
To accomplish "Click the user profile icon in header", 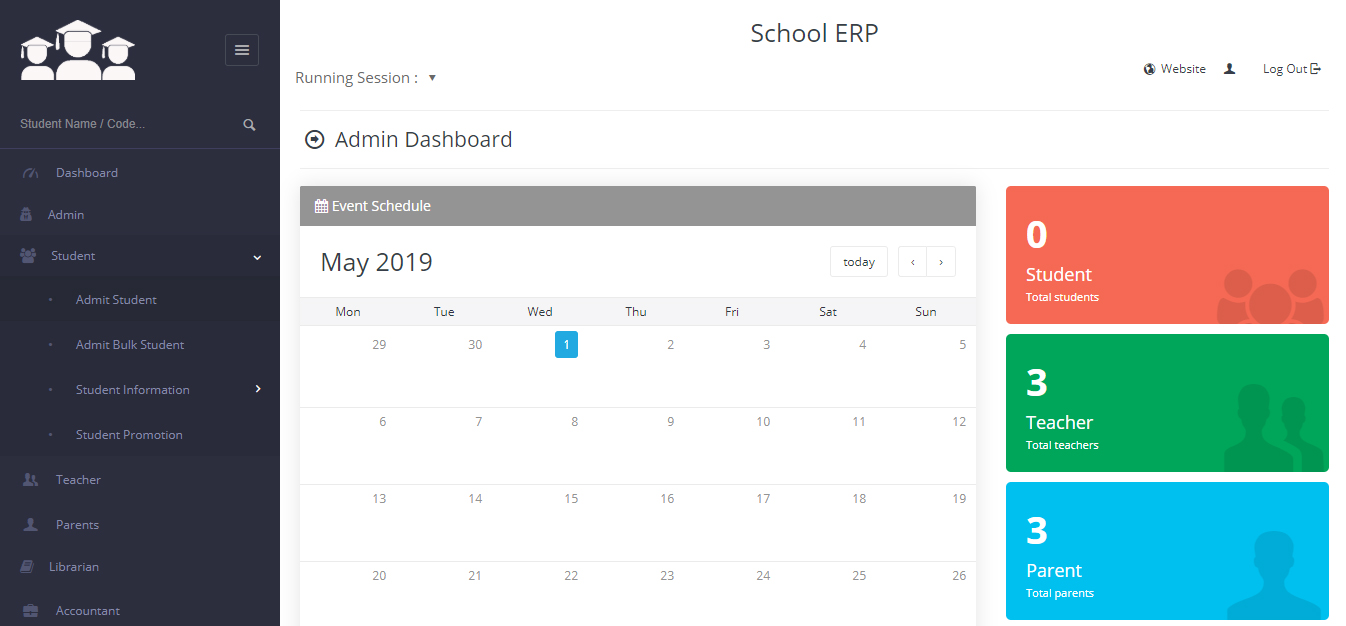I will [1229, 69].
